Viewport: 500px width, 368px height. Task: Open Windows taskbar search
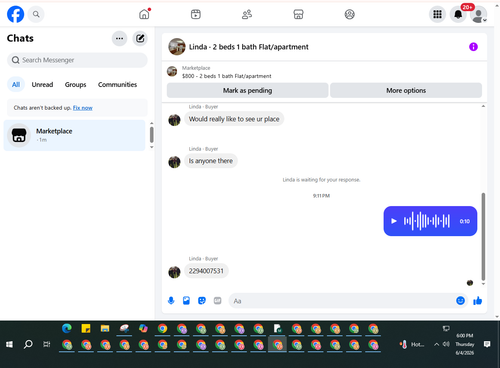pyautogui.click(x=28, y=344)
